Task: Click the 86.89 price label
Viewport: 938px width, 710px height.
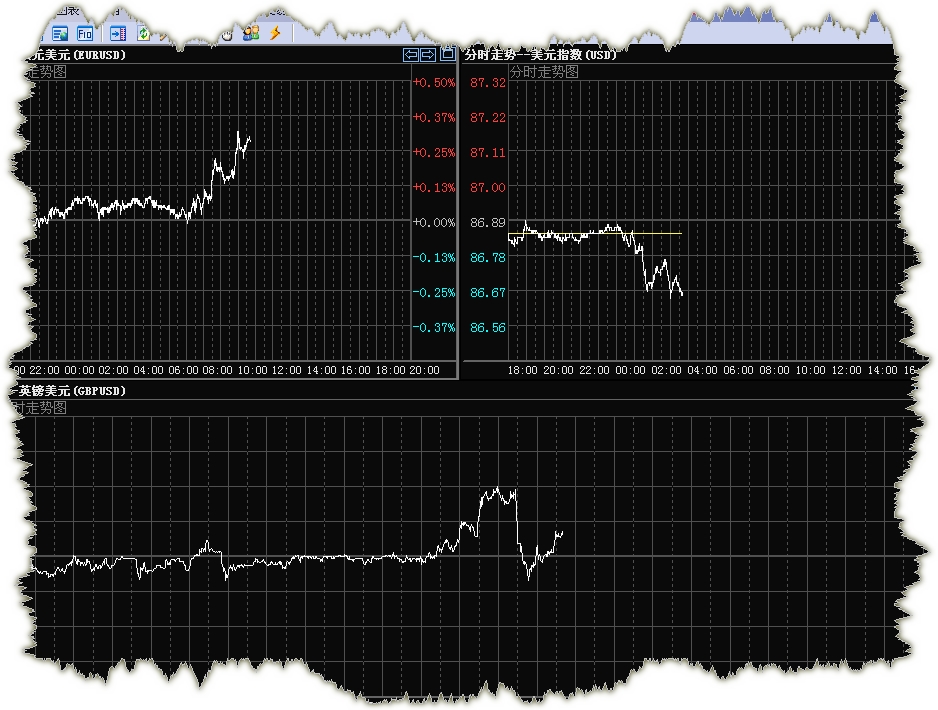Action: 488,223
